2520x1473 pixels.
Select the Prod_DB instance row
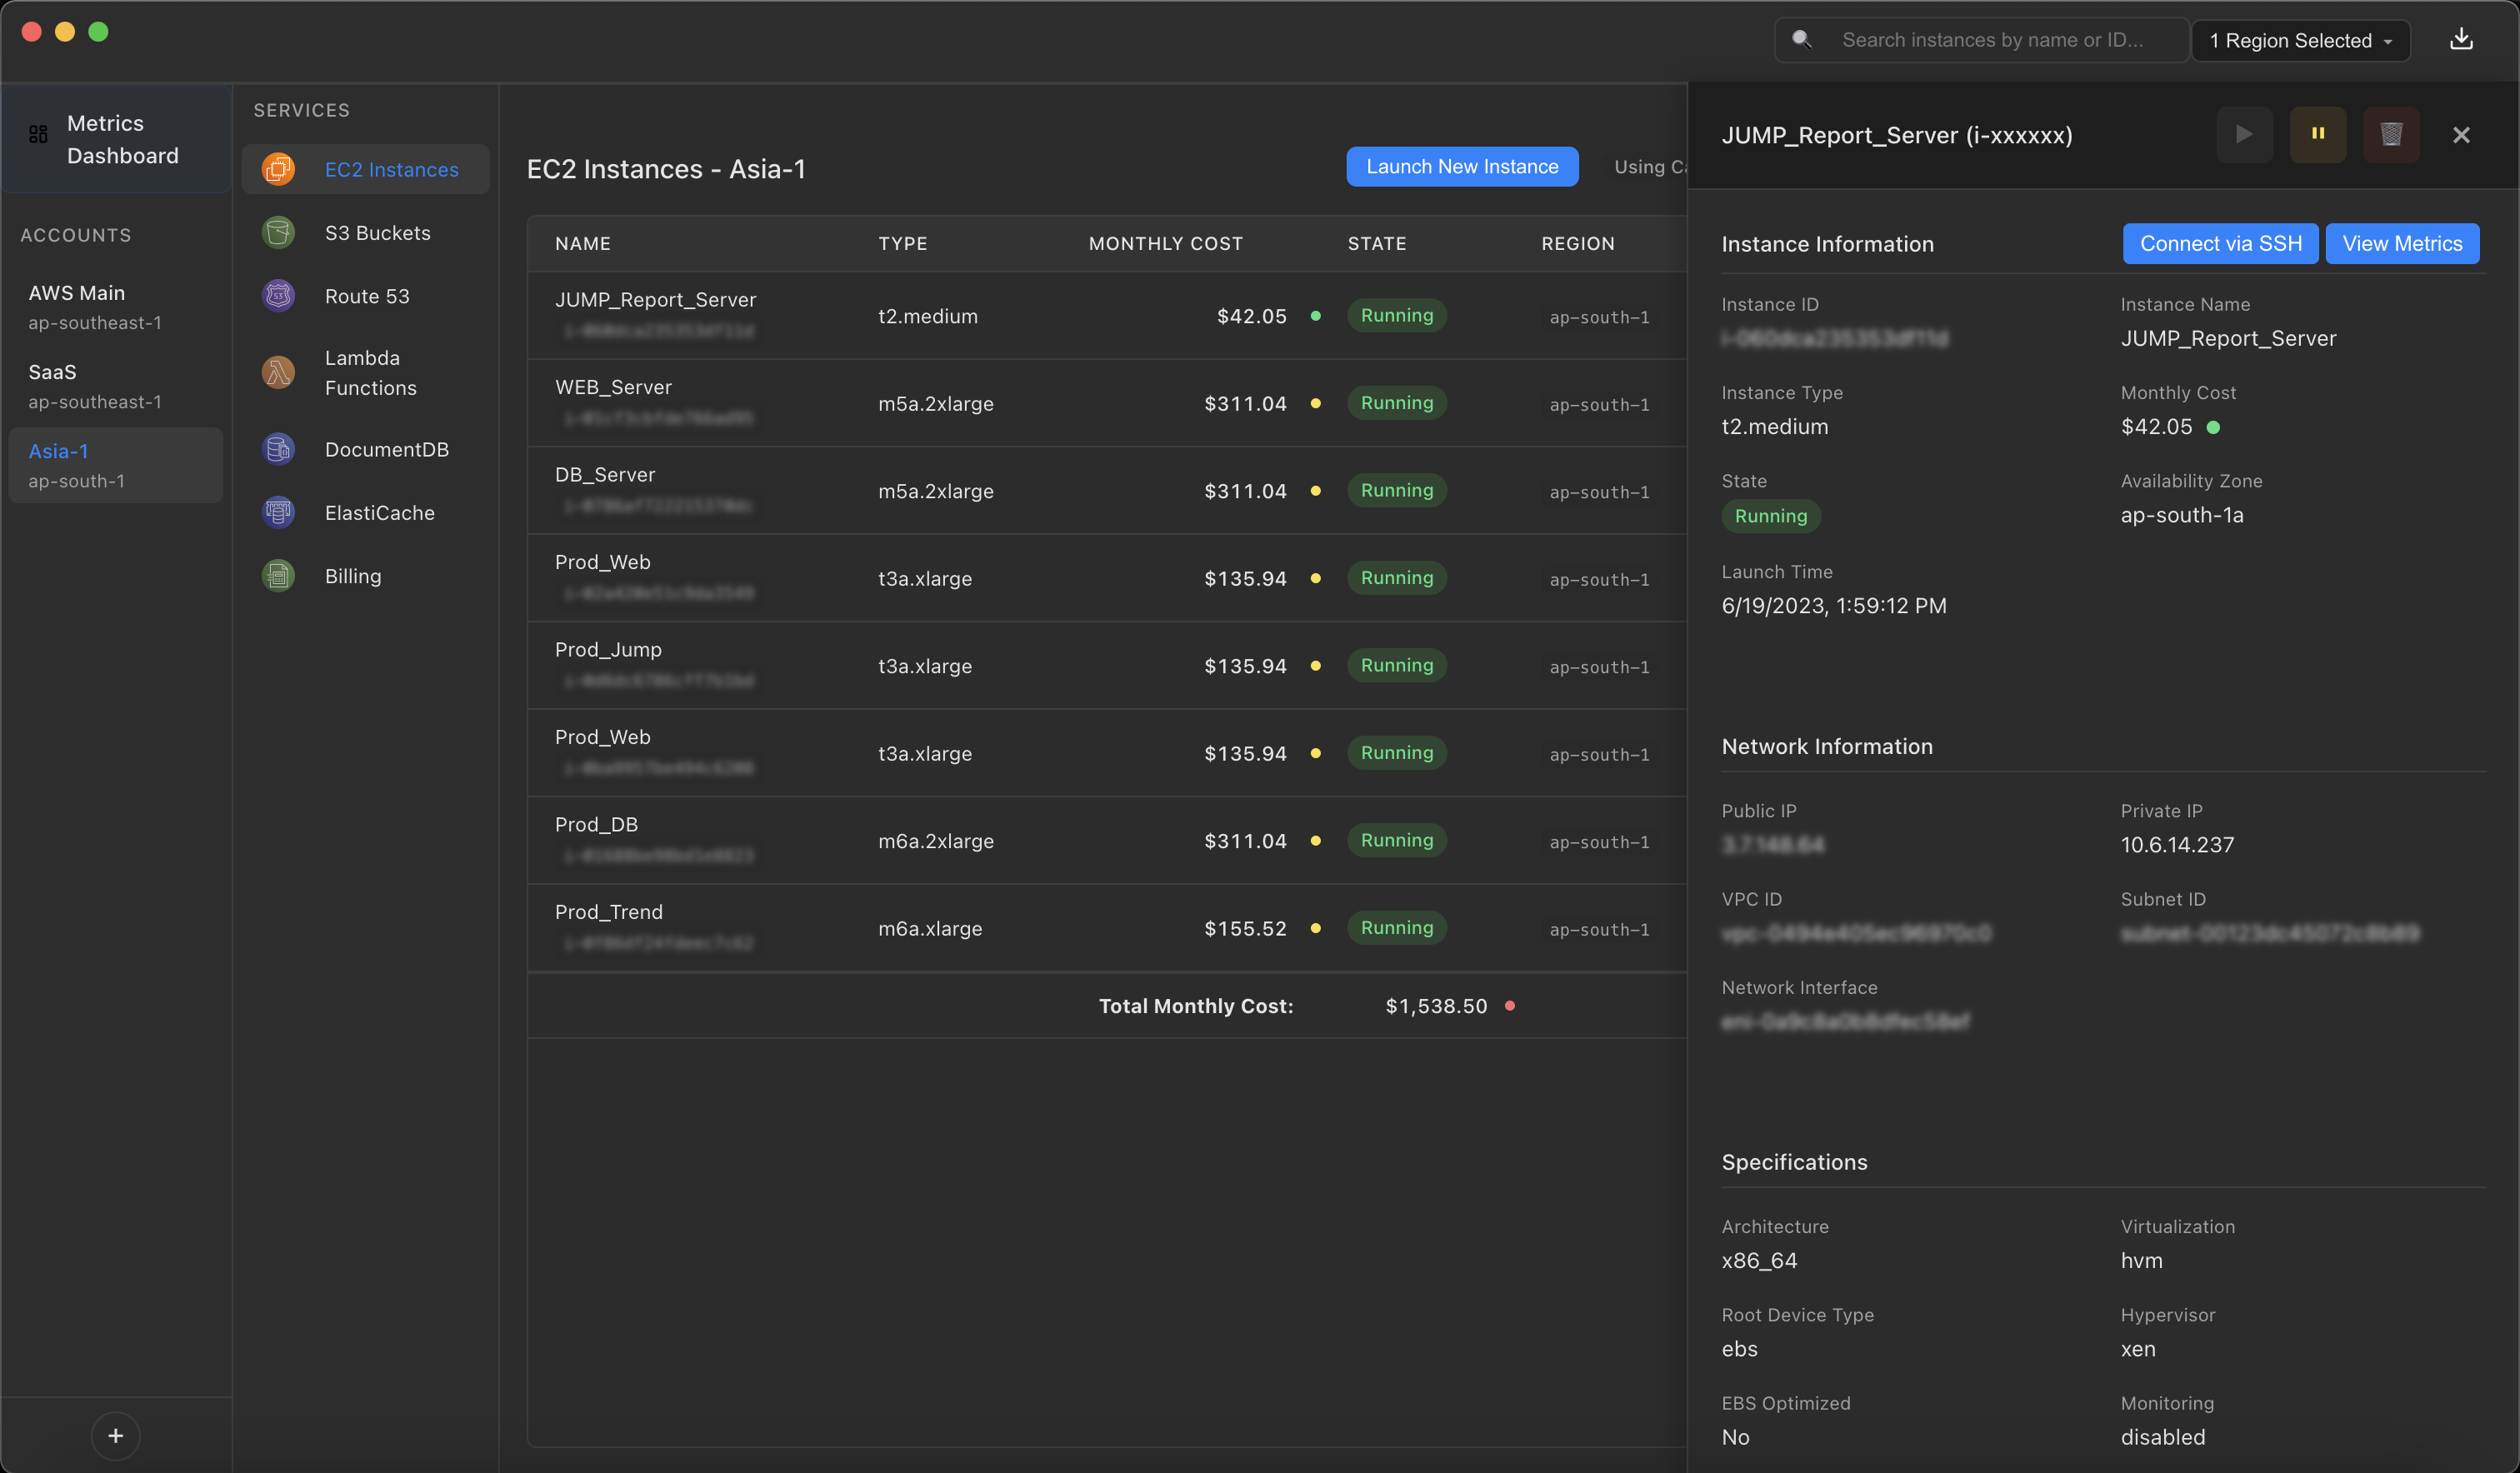click(1107, 840)
